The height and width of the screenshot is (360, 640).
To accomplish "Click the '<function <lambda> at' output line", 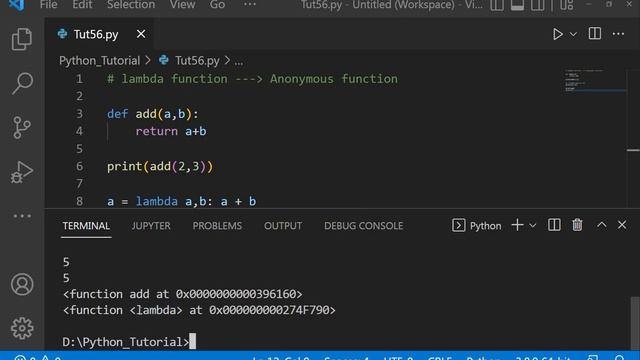I will [x=199, y=310].
